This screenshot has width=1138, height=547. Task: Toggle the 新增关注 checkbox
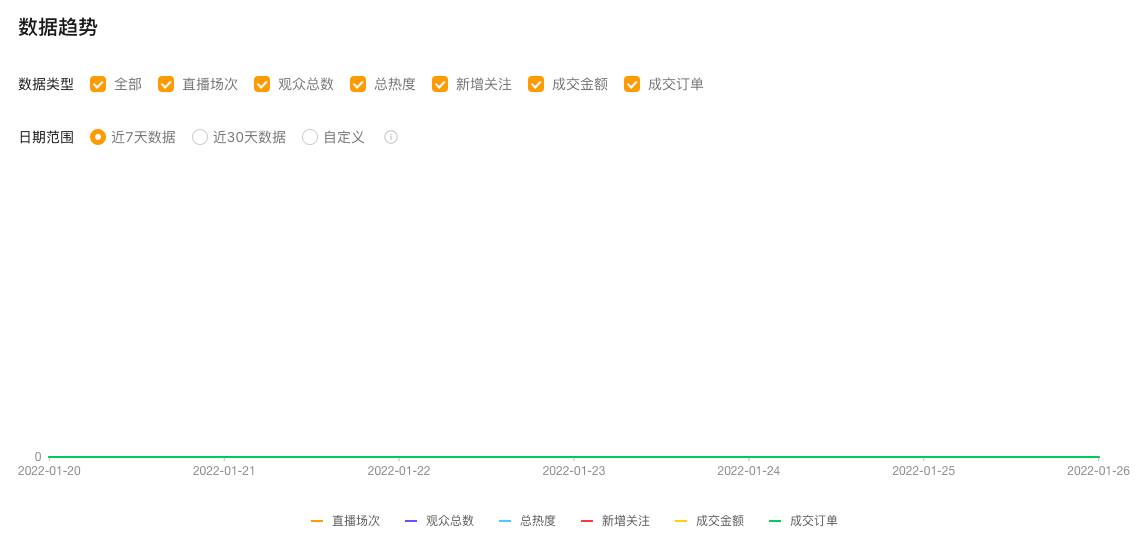coord(440,84)
